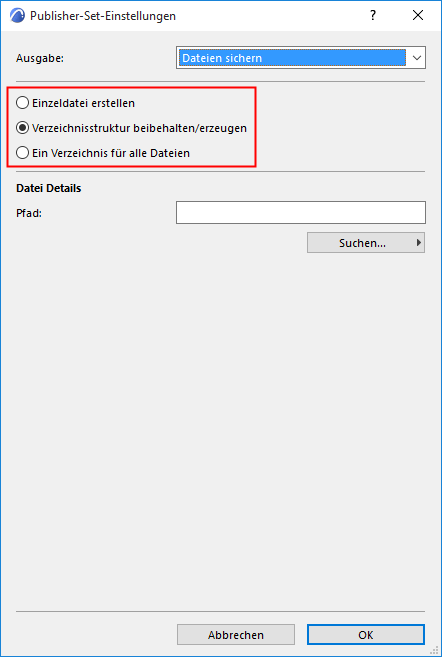Open the Ausgabe dropdown arrow
This screenshot has width=442, height=657.
pos(416,58)
